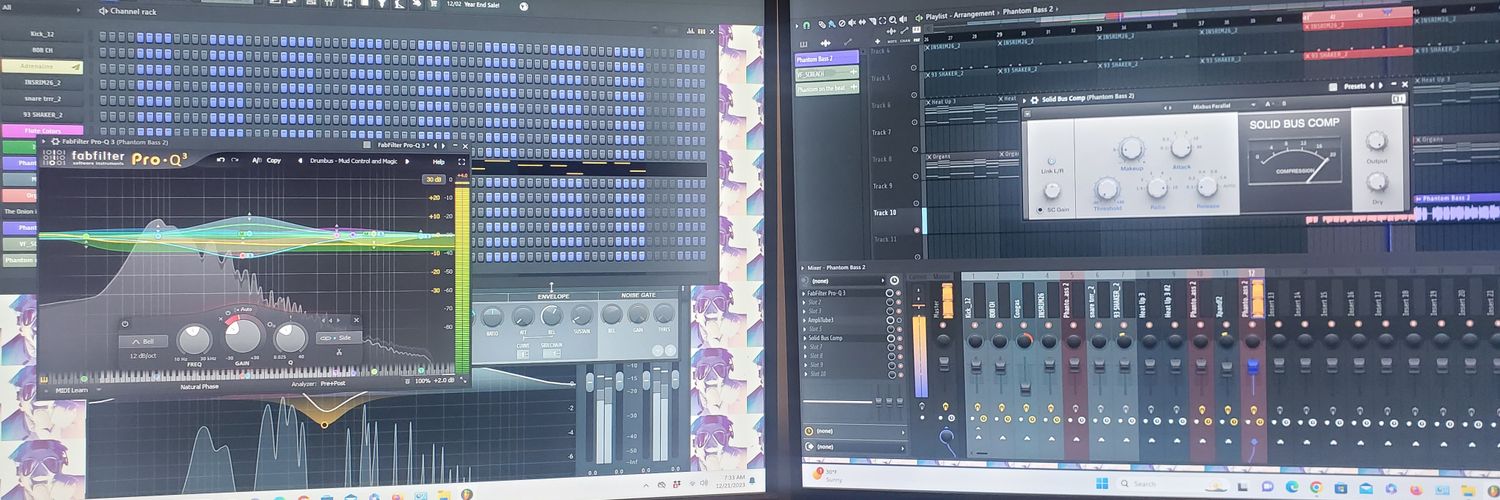Screen dimensions: 1500x500
Task: Click the redo arrow in Pro-Q 3
Action: [x=235, y=160]
